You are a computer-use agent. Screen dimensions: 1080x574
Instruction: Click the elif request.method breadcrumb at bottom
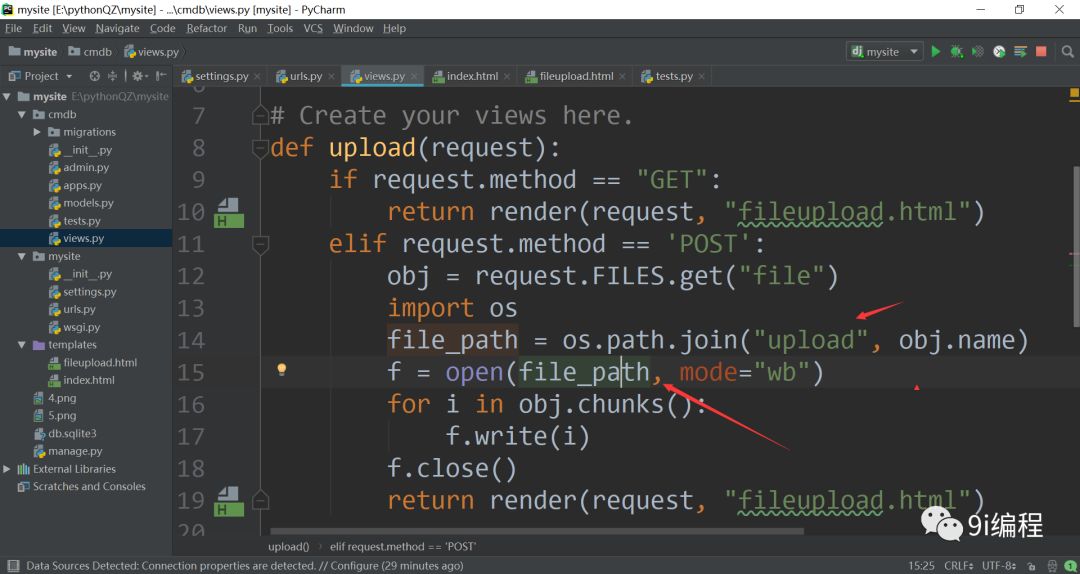click(x=403, y=546)
